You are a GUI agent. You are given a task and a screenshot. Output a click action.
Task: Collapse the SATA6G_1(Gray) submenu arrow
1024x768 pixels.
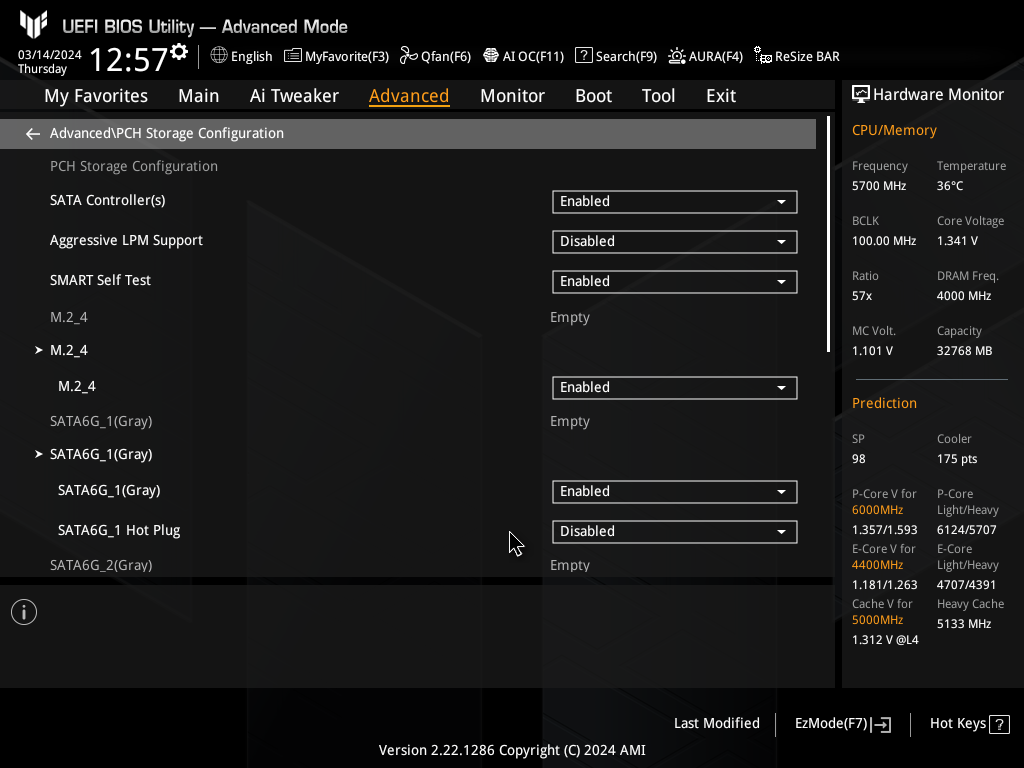click(x=39, y=454)
